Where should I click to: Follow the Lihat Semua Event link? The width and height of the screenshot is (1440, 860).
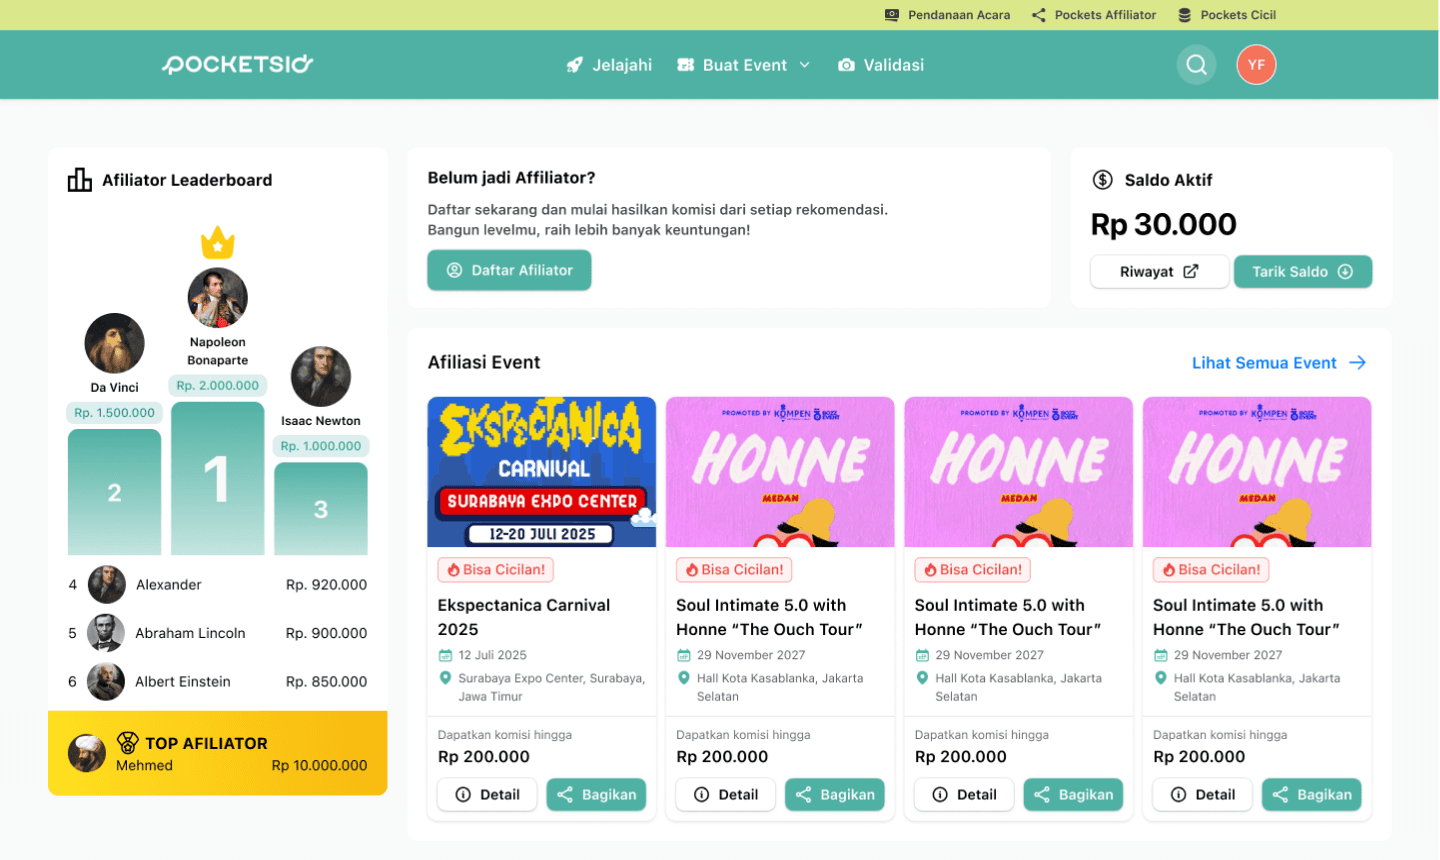pyautogui.click(x=1279, y=363)
